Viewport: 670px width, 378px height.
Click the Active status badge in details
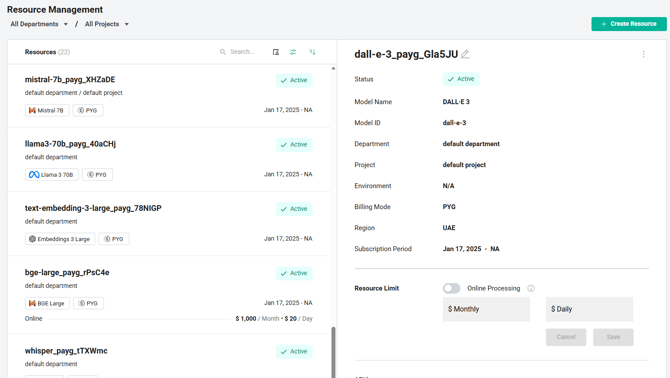point(461,79)
